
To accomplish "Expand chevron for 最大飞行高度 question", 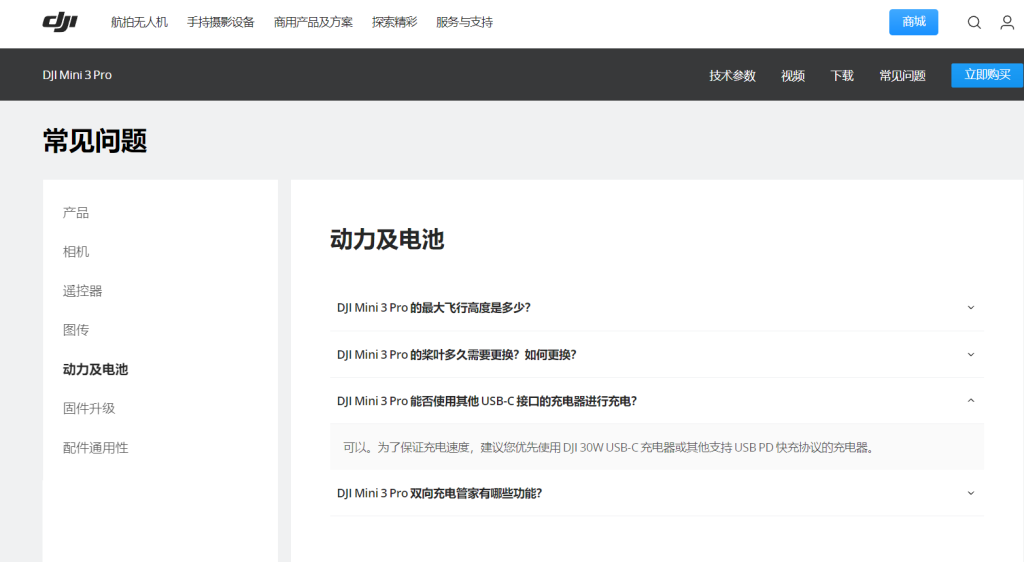I will tap(970, 307).
